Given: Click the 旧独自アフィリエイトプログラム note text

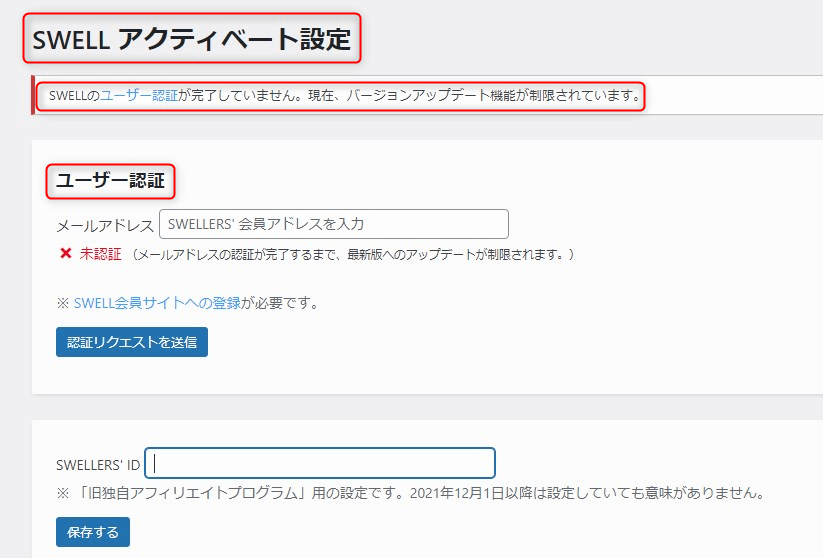Looking at the screenshot, I should coord(411,493).
